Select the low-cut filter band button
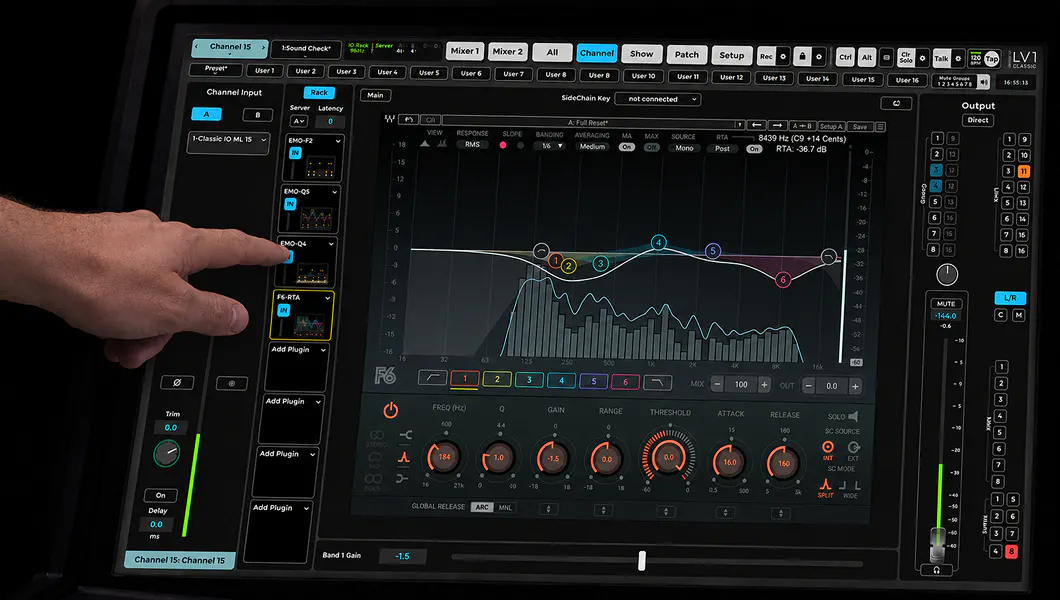Viewport: 1060px width, 600px height. [432, 378]
